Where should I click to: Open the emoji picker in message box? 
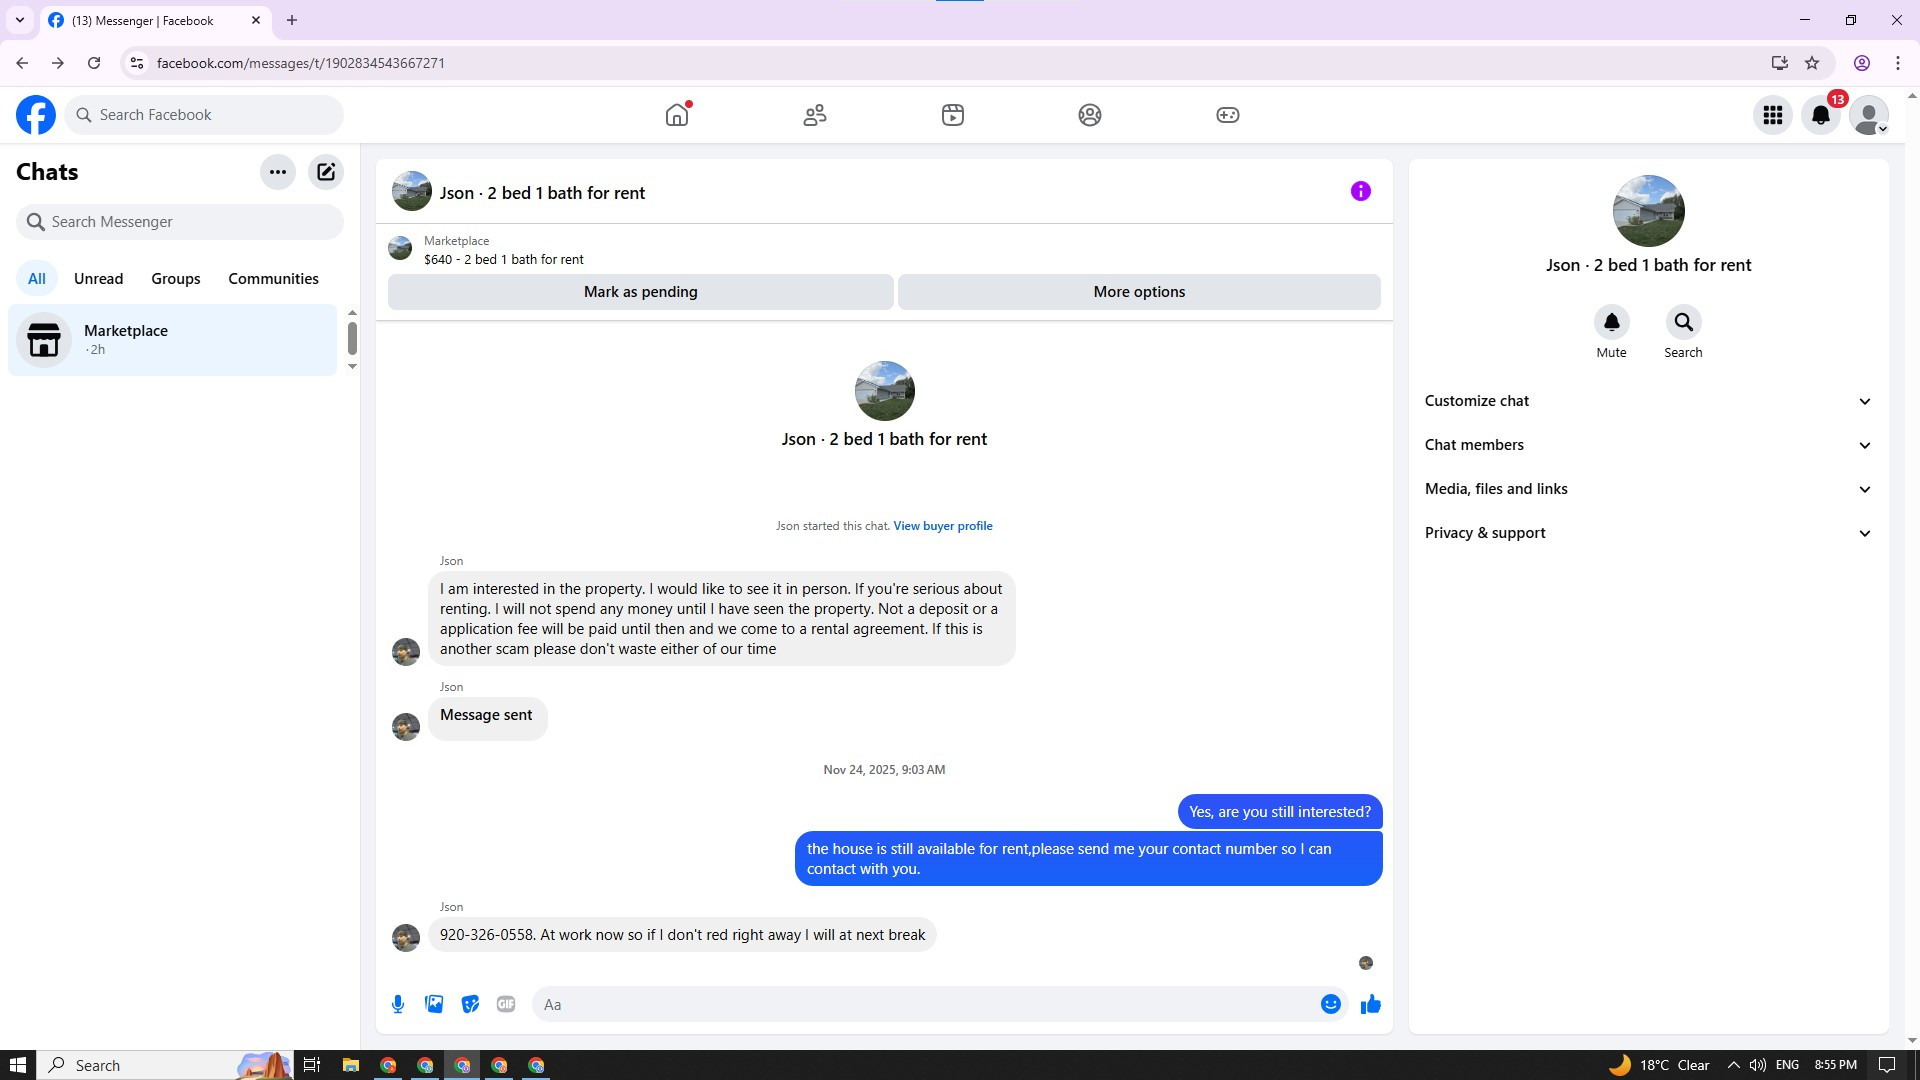coord(1330,1004)
